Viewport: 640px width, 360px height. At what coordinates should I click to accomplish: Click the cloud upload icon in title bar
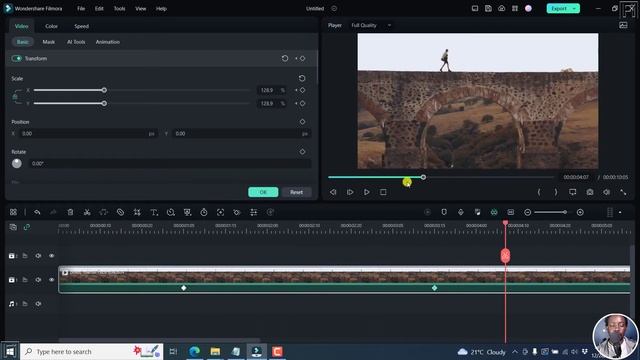pyautogui.click(x=502, y=8)
